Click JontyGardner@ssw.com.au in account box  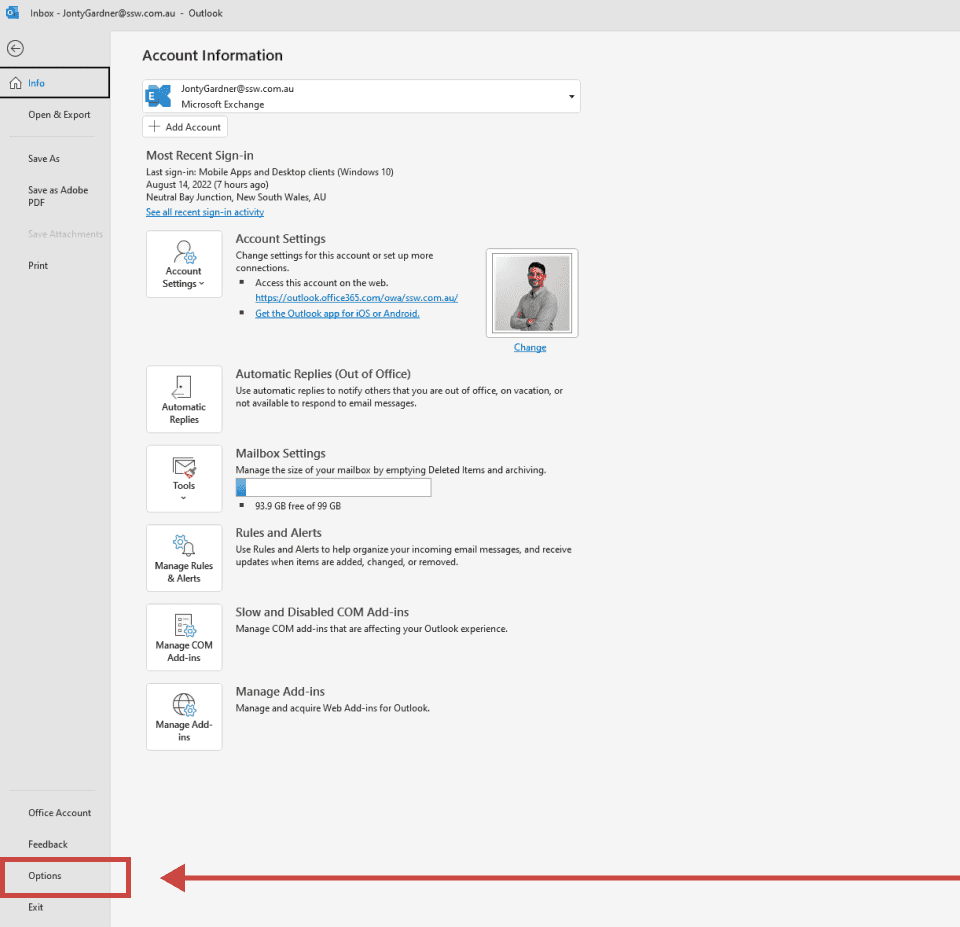238,89
